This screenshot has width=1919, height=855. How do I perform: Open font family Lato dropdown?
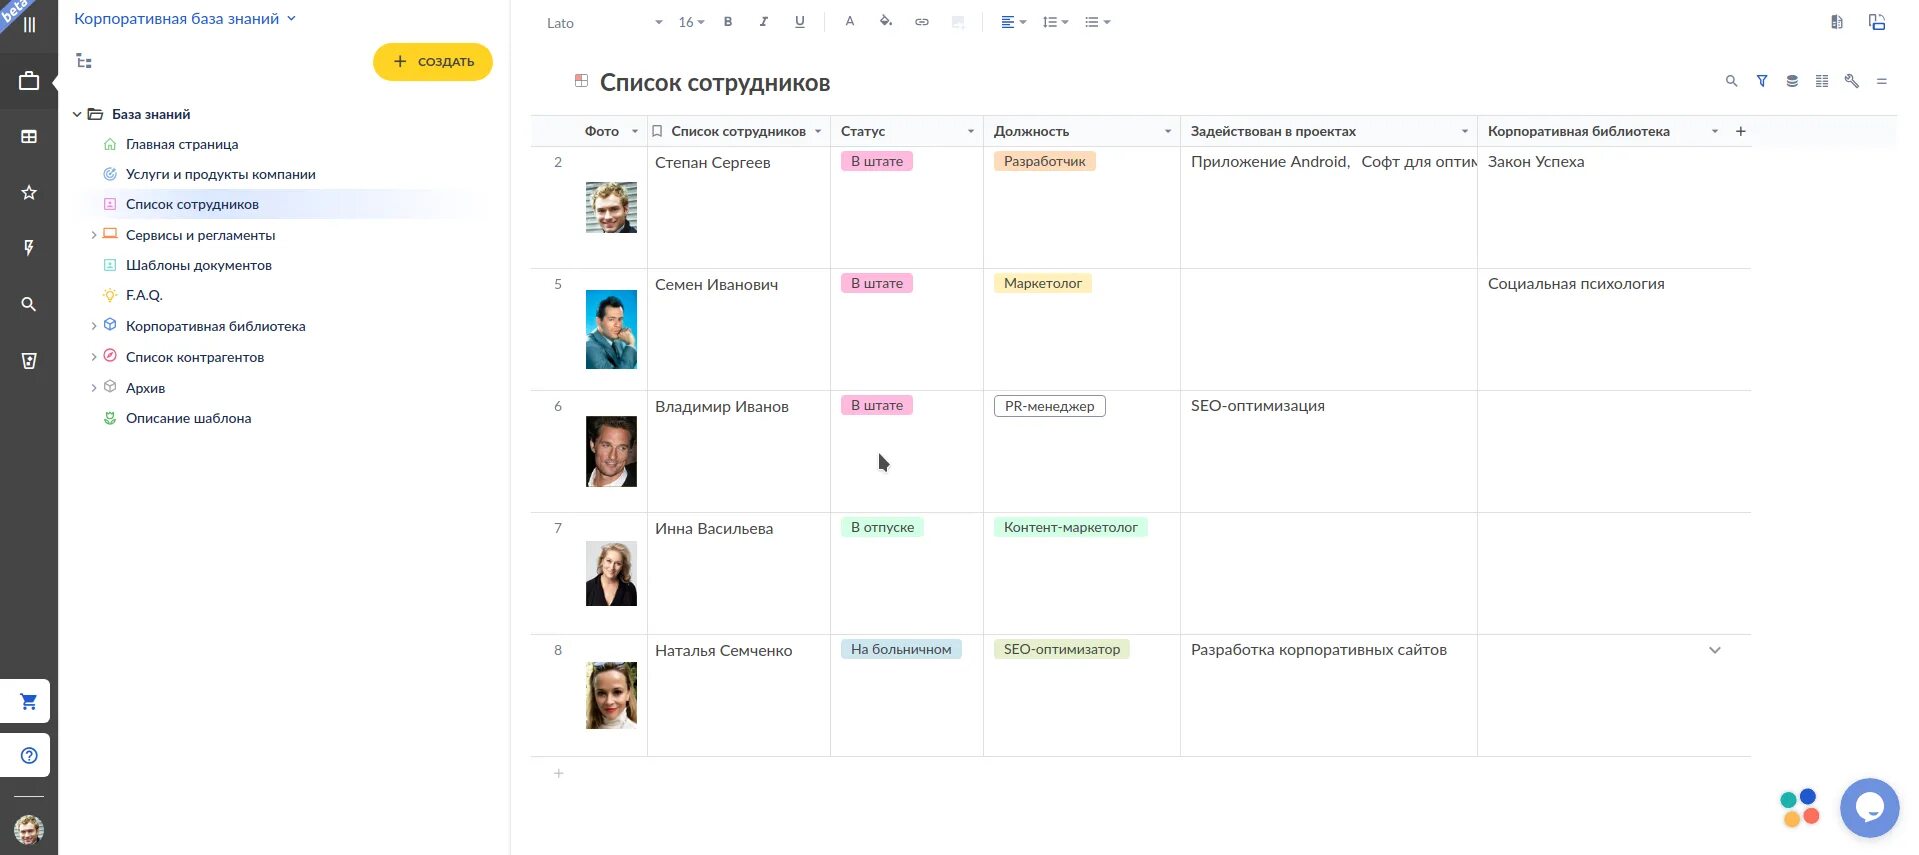pyautogui.click(x=604, y=23)
